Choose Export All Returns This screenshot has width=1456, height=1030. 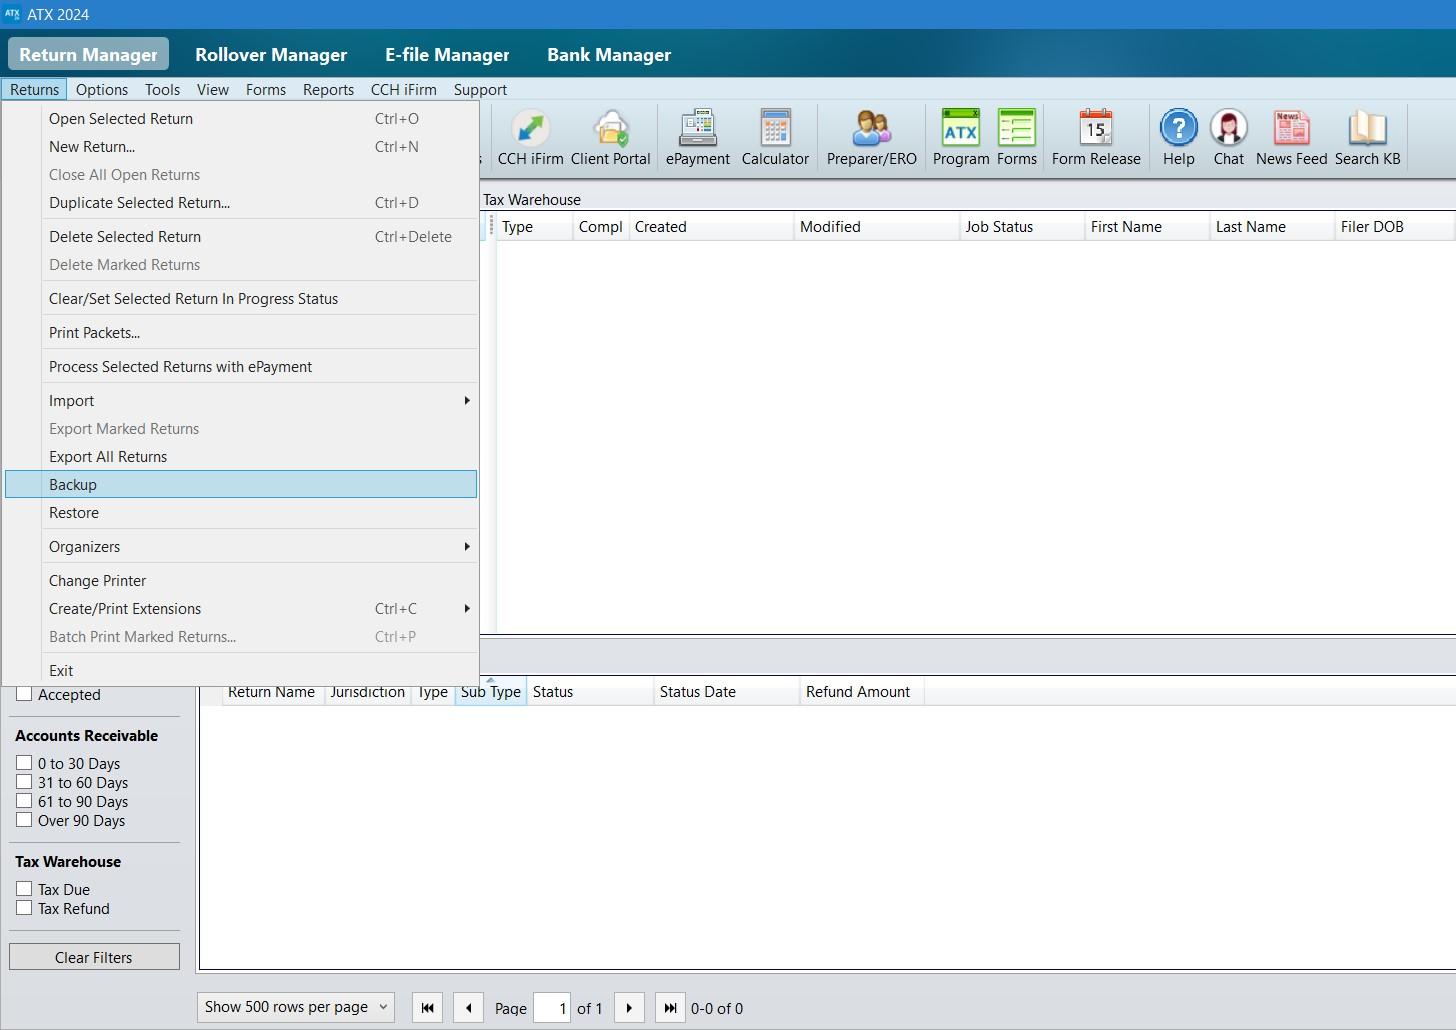click(x=241, y=456)
